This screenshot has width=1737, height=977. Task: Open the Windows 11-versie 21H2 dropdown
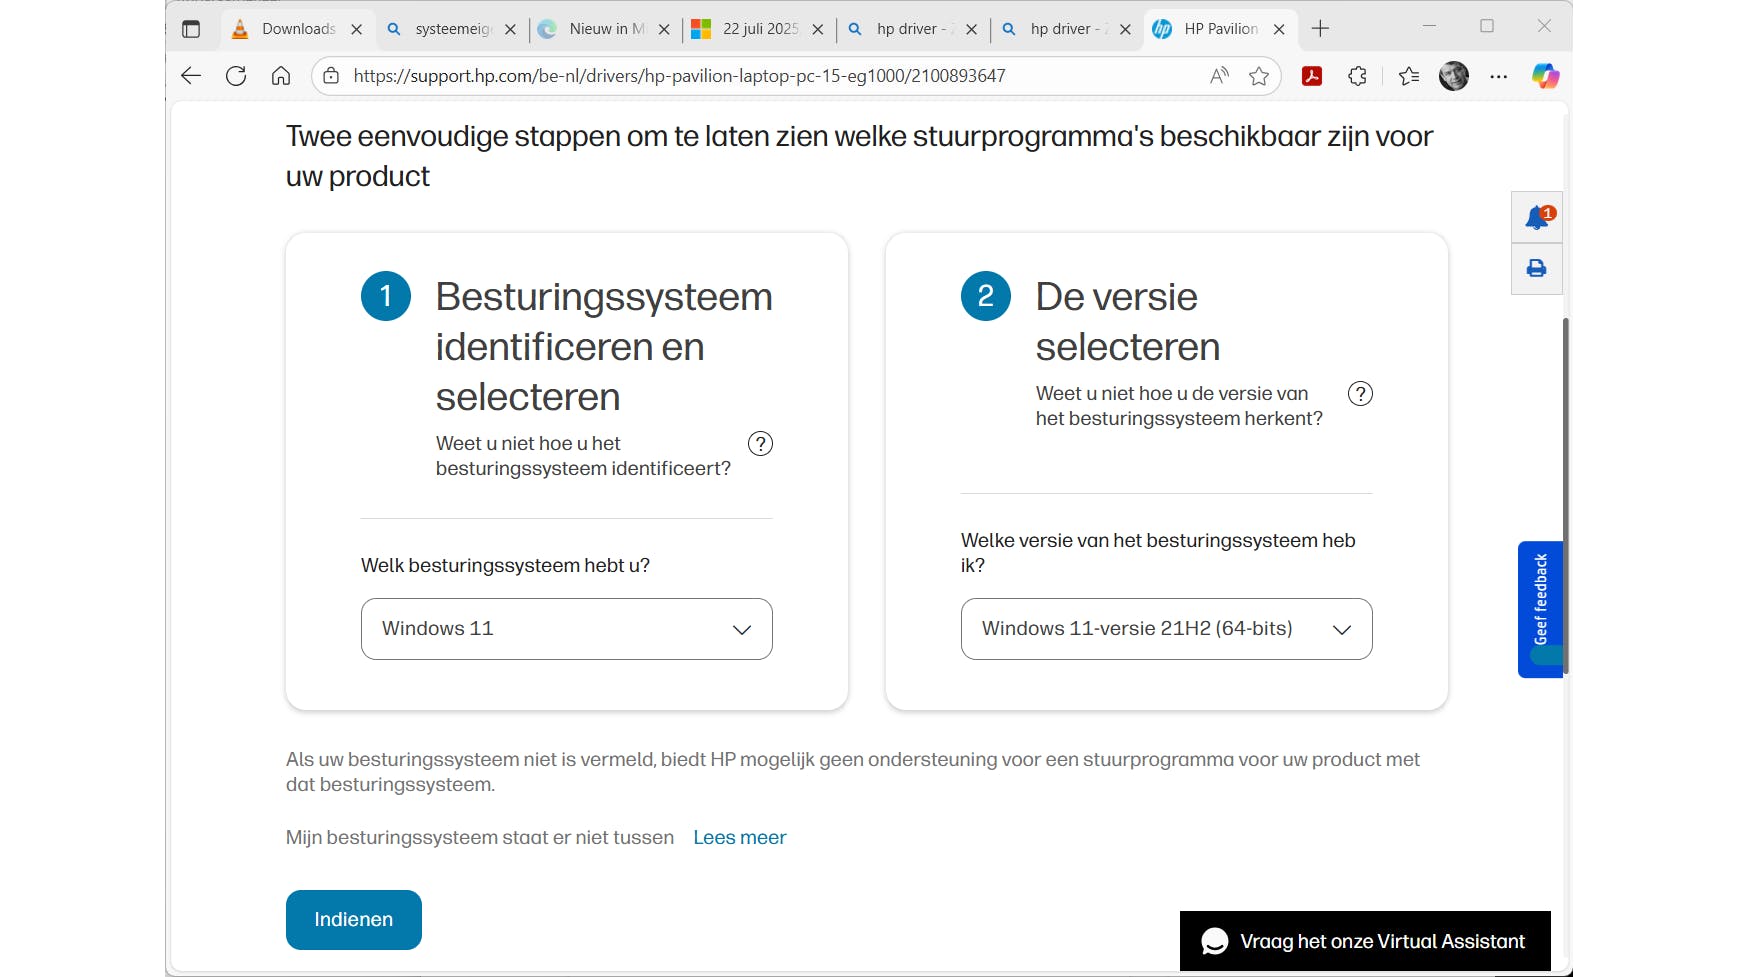pyautogui.click(x=1166, y=629)
